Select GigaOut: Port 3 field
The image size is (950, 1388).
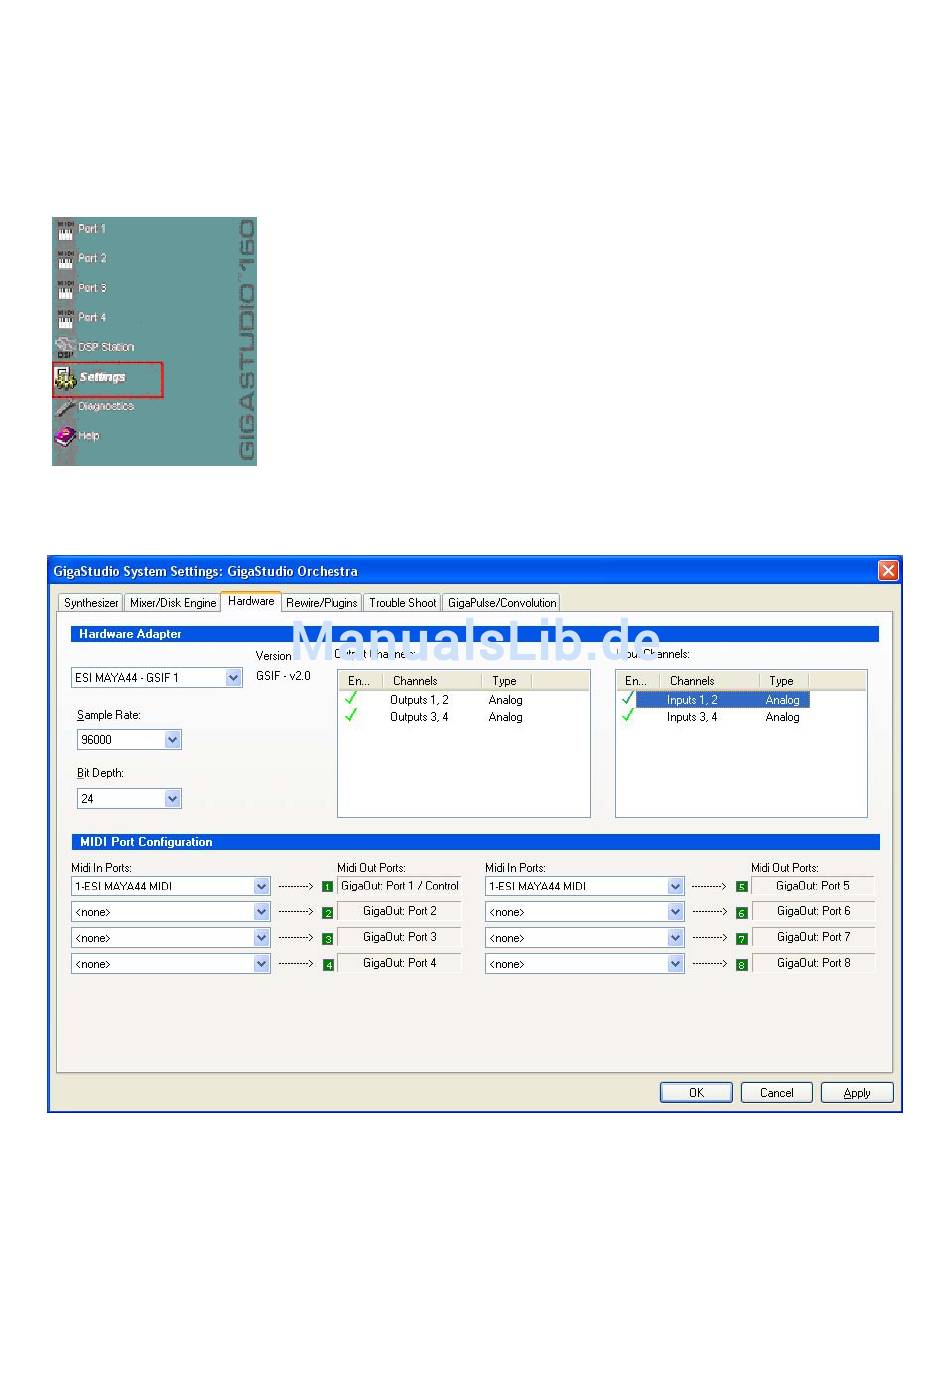click(x=399, y=938)
